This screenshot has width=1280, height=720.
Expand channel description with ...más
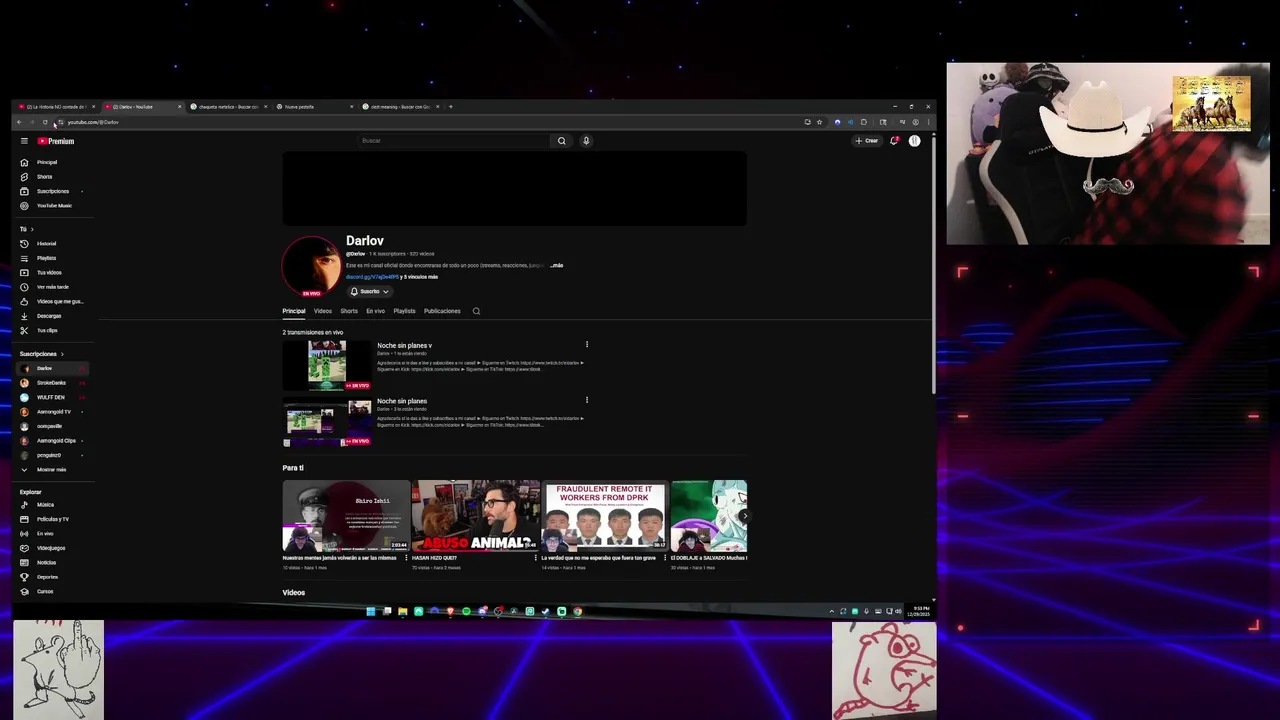click(x=556, y=265)
